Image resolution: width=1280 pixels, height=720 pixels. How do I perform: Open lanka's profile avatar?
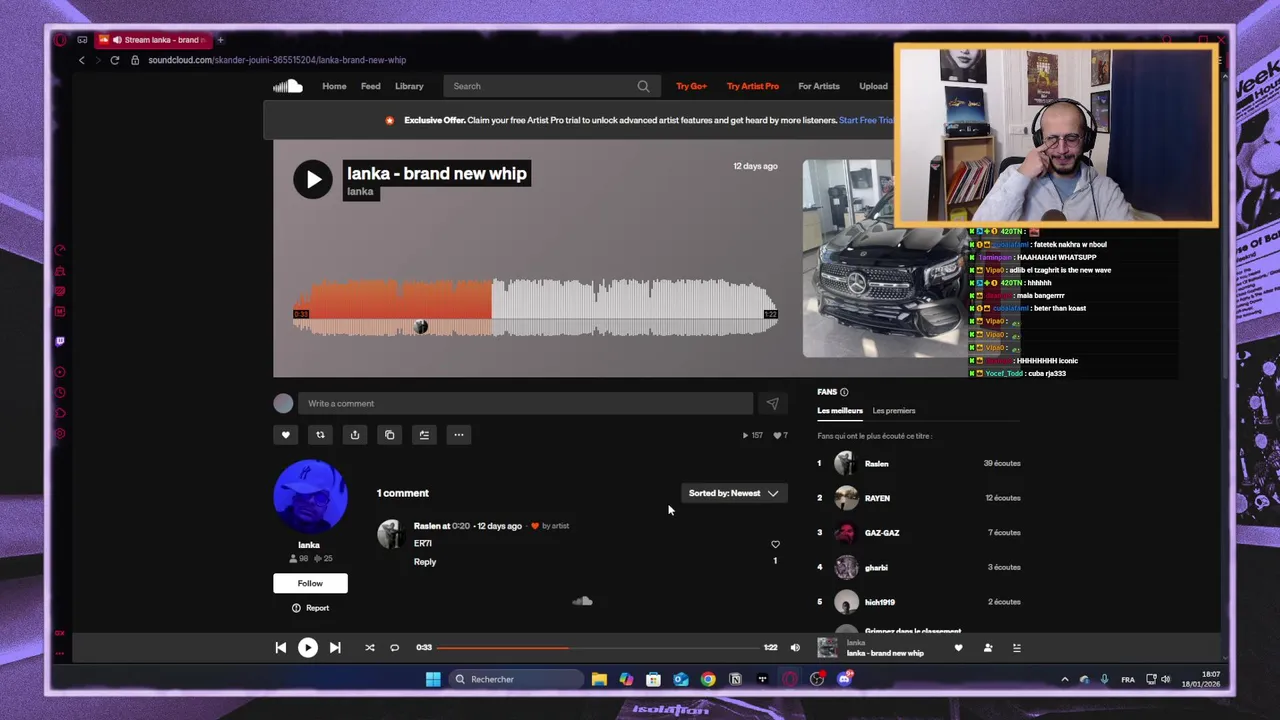pyautogui.click(x=310, y=497)
